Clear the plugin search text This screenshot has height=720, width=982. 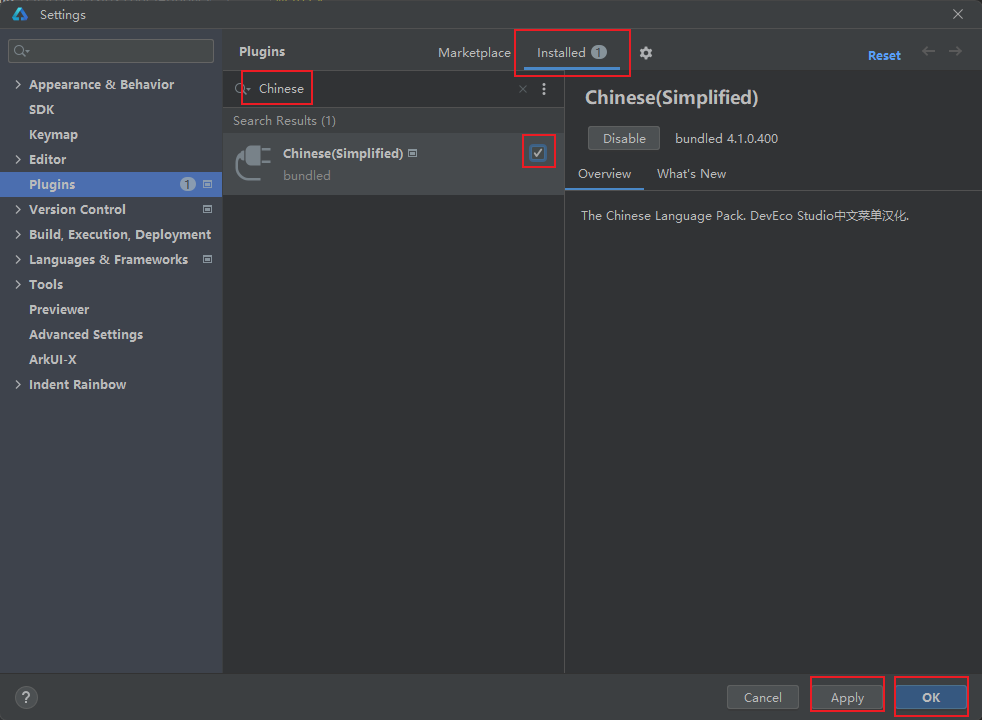point(523,89)
